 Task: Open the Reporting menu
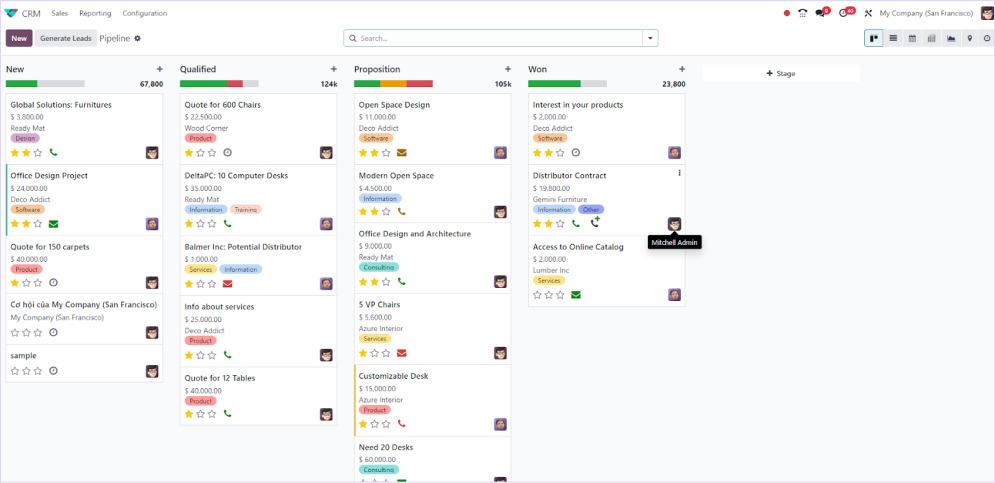95,13
